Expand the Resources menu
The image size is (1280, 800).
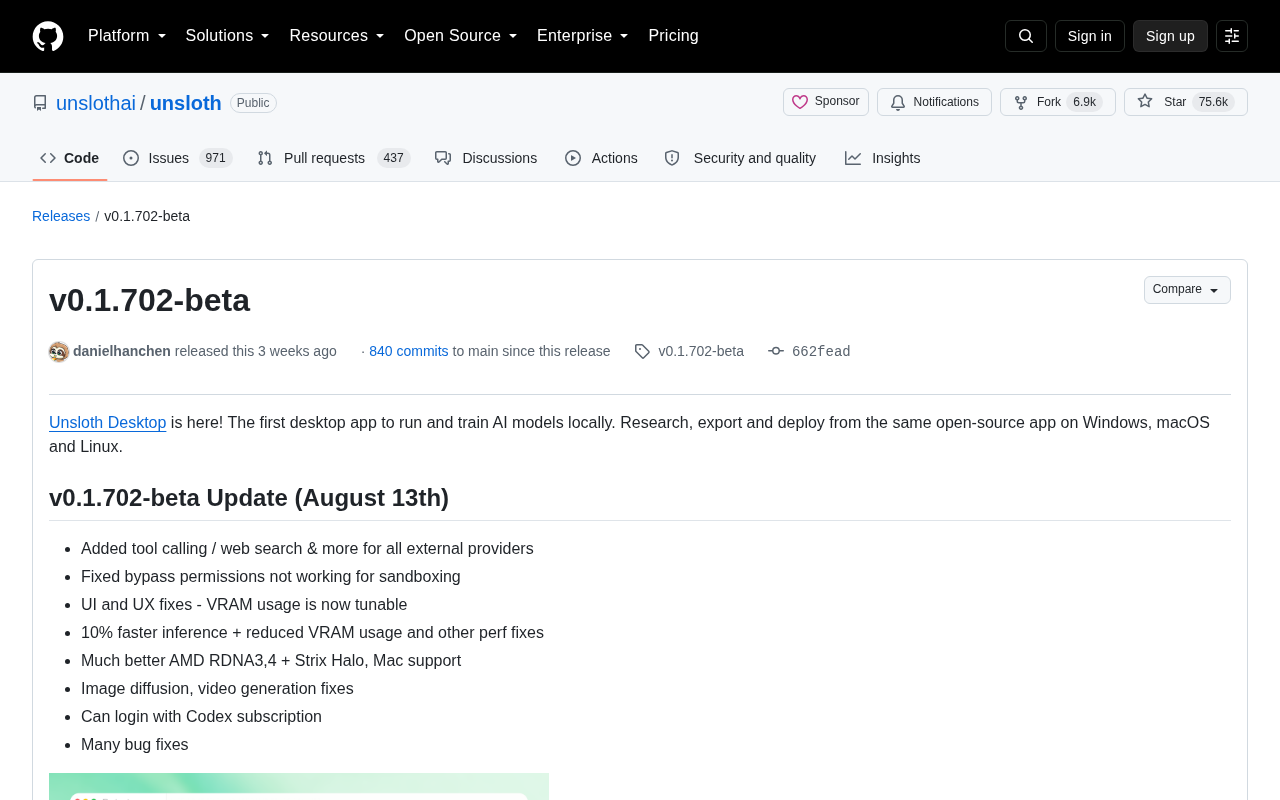(337, 36)
